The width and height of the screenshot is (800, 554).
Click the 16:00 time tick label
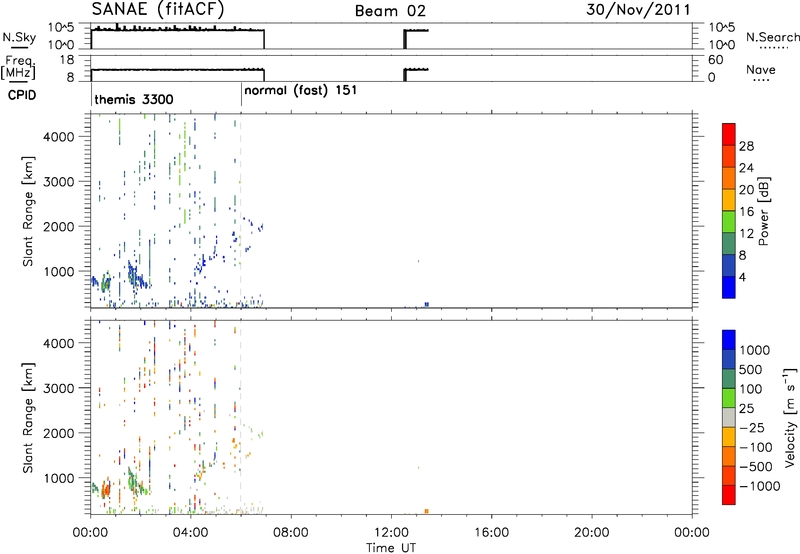[x=491, y=533]
